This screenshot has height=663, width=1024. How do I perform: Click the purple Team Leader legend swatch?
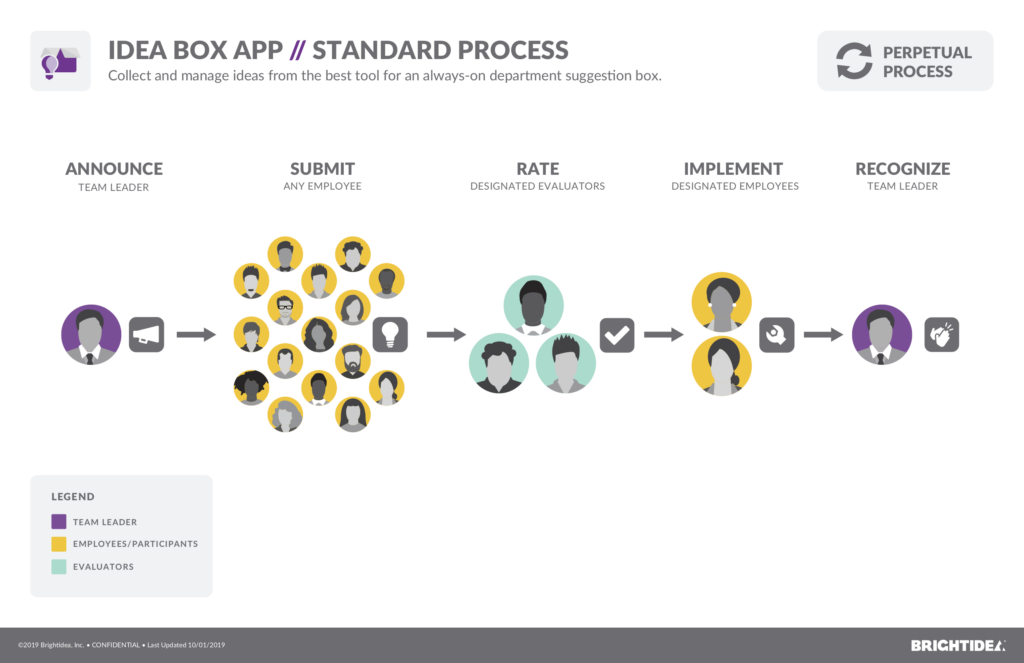59,521
